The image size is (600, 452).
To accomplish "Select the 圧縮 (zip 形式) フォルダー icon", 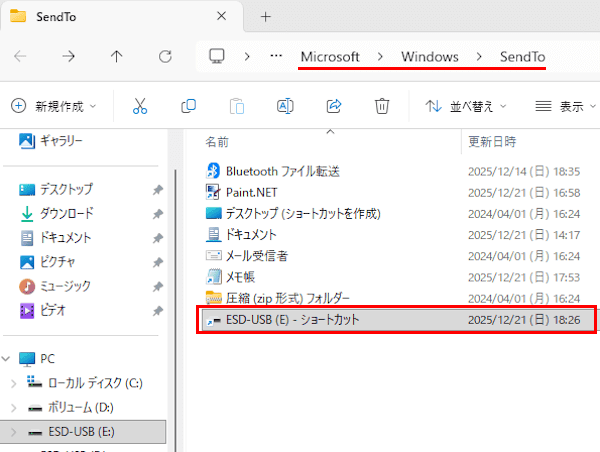I will (x=214, y=297).
